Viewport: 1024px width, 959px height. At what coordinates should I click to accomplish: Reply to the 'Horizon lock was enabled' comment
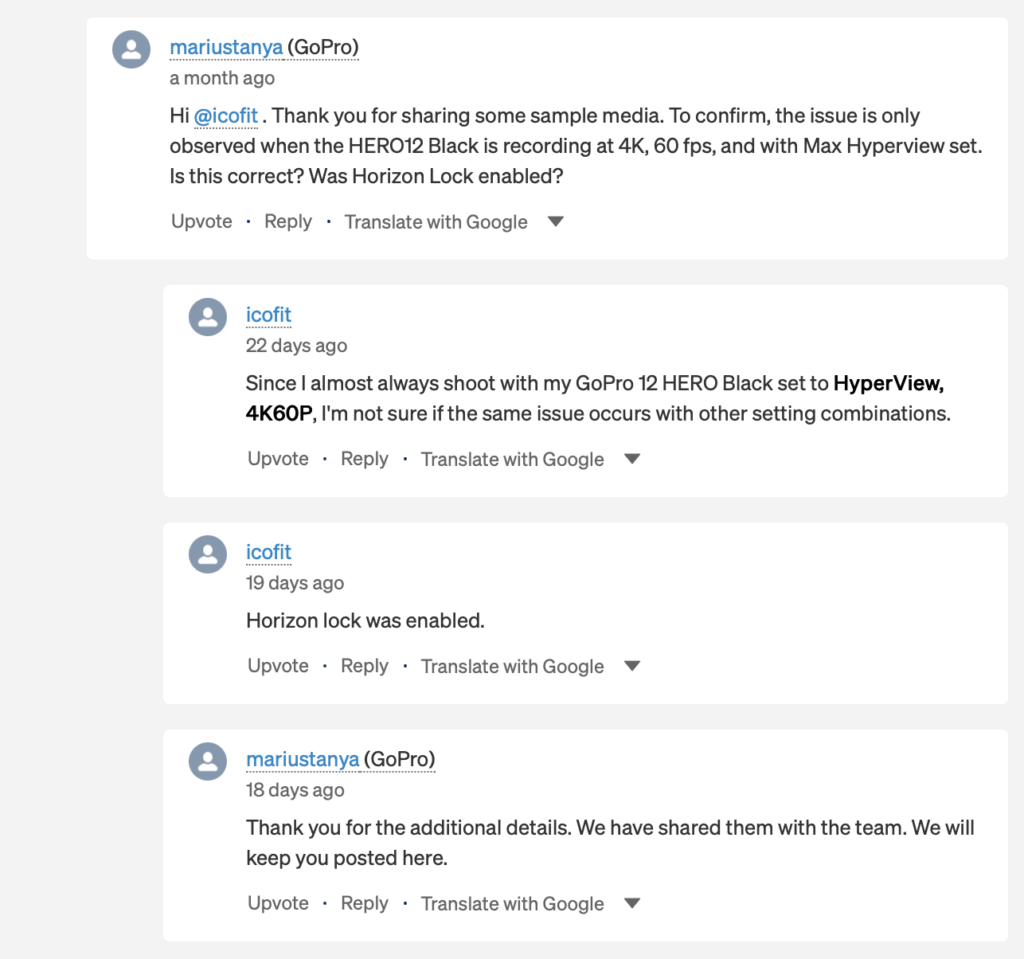click(x=364, y=666)
